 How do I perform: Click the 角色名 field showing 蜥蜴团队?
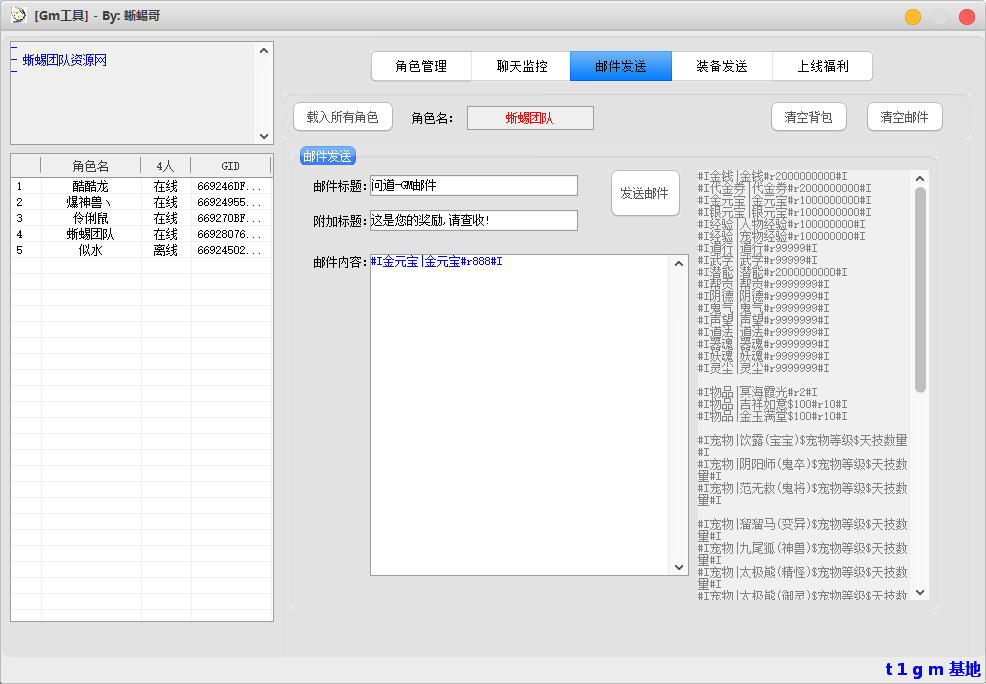(530, 118)
